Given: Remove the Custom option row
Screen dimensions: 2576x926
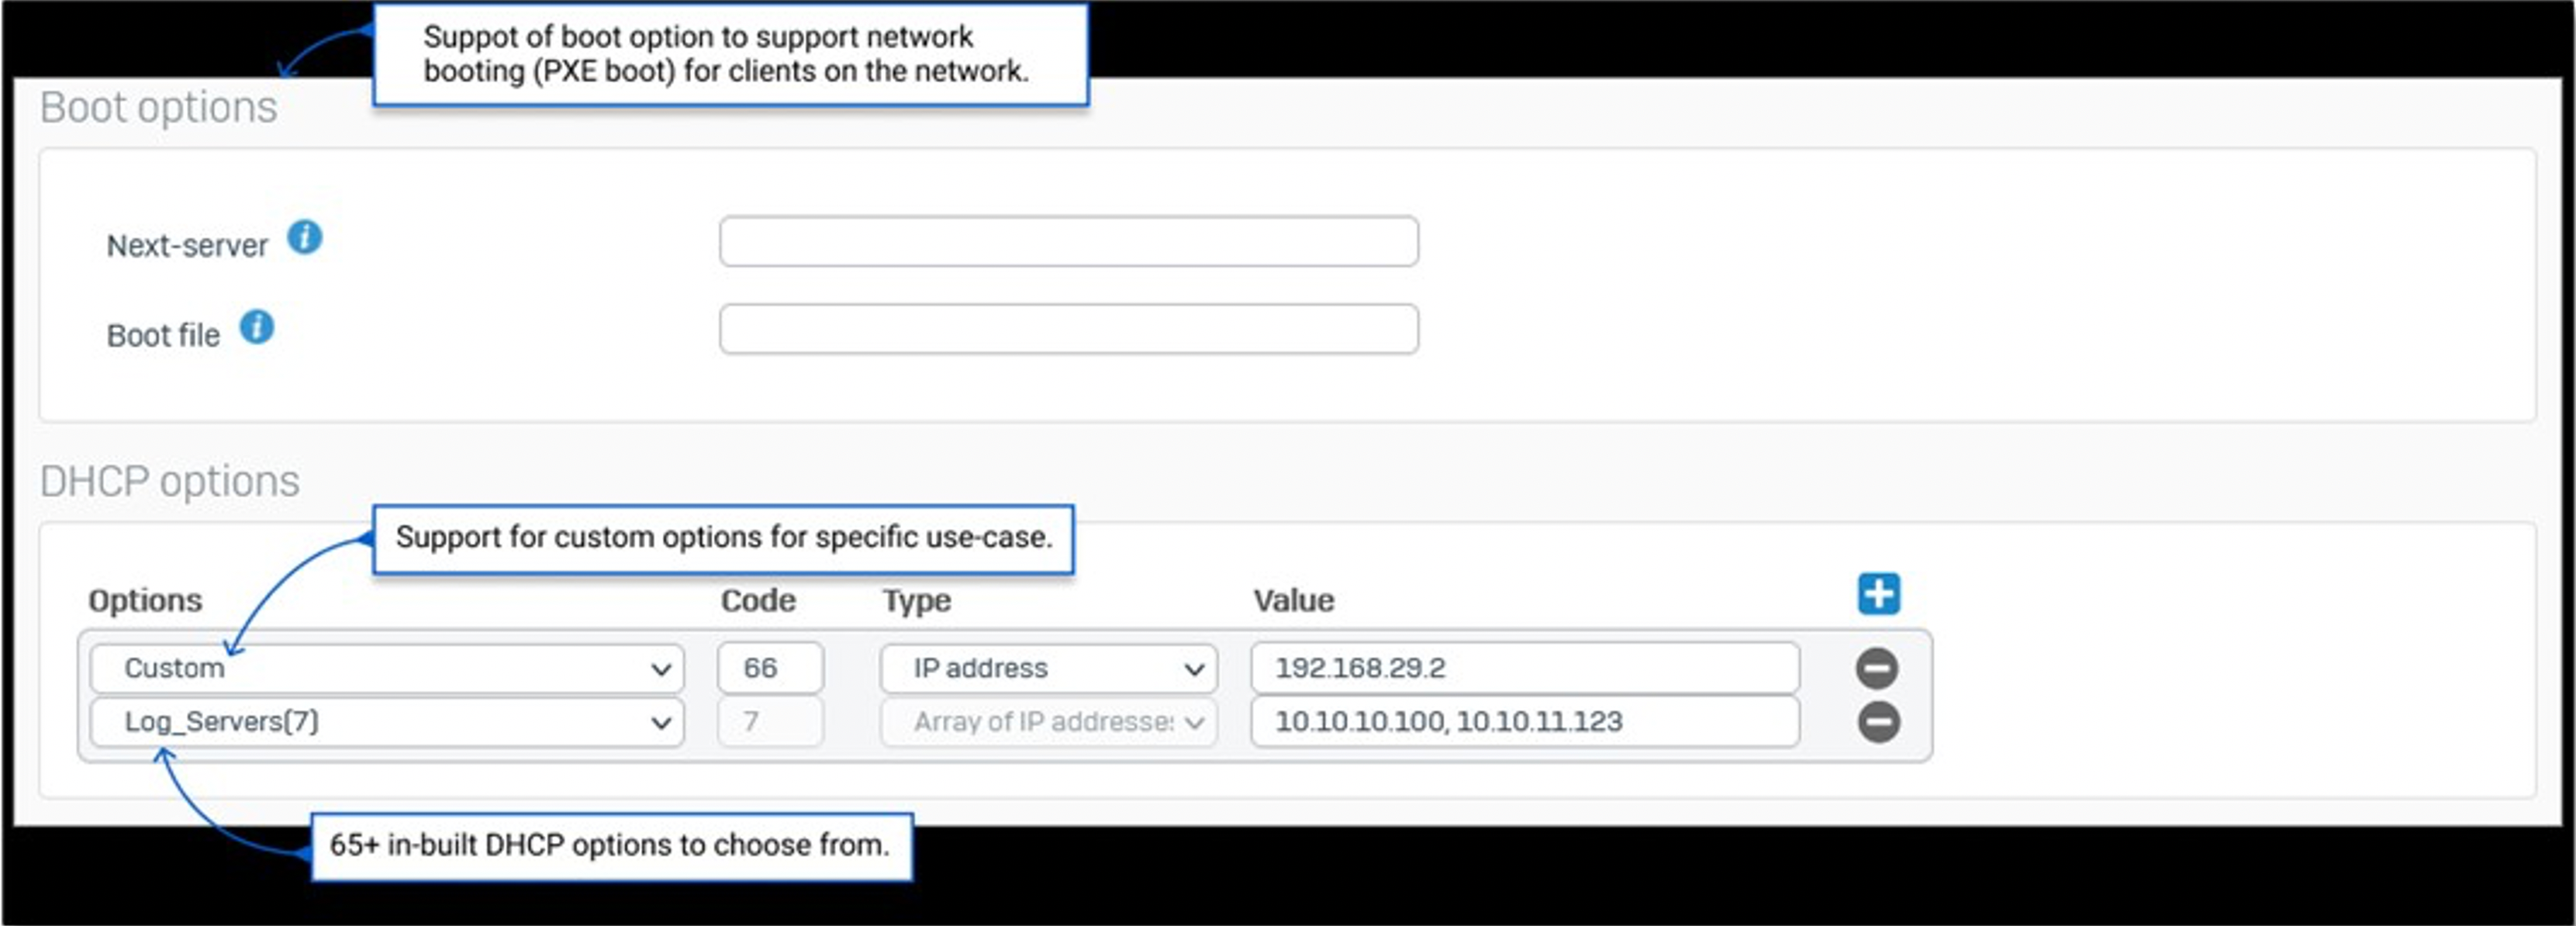Looking at the screenshot, I should [1877, 668].
